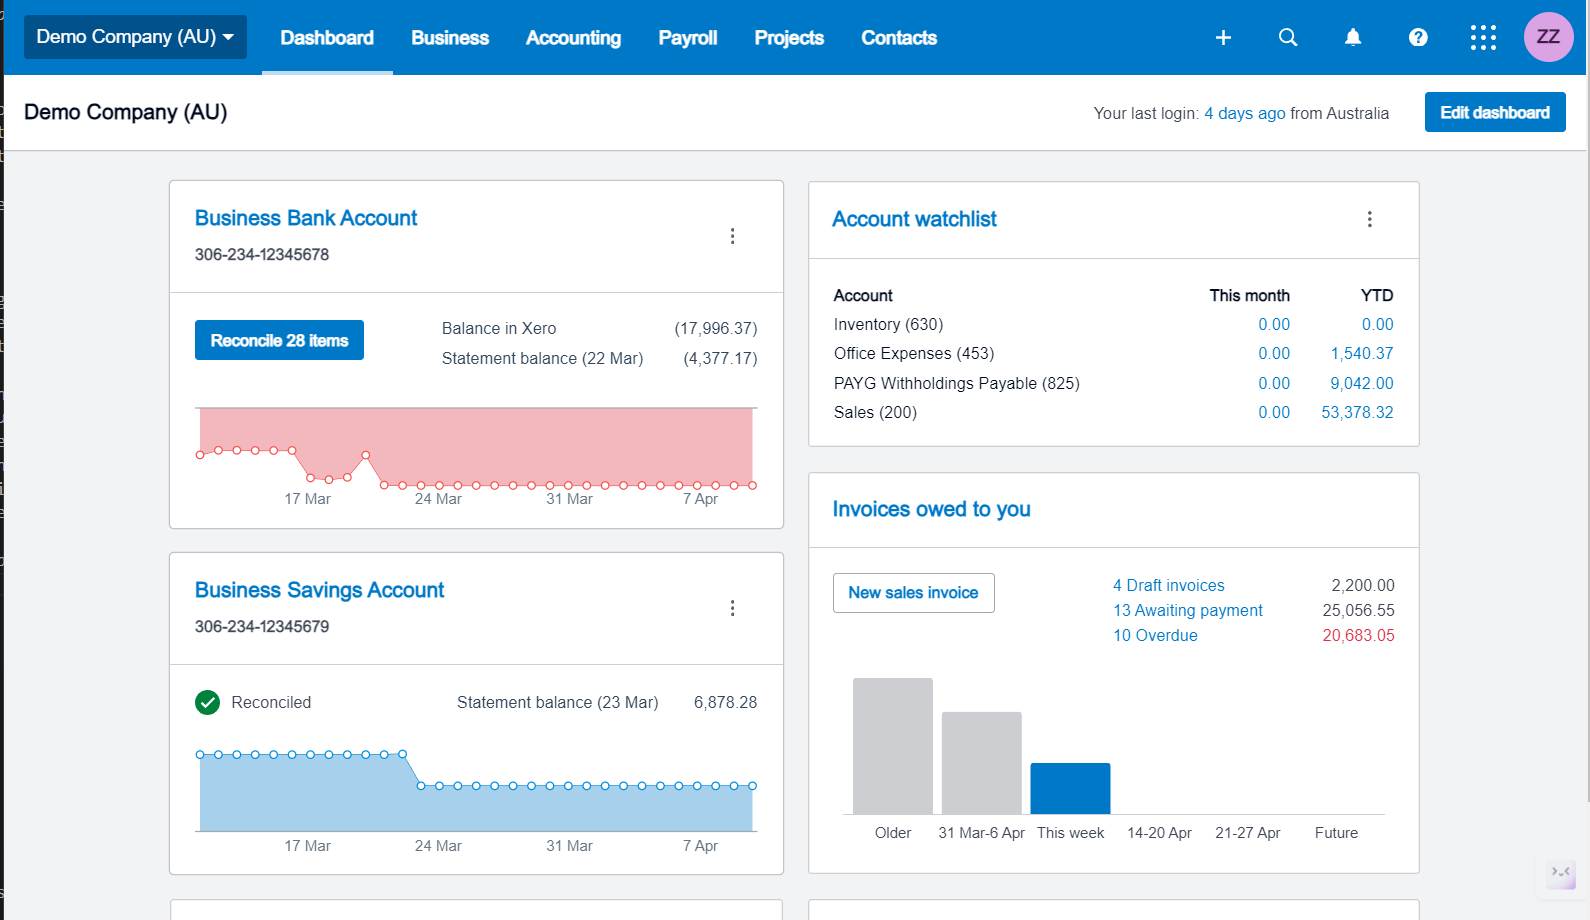Click the Older invoices grey bar
Image resolution: width=1590 pixels, height=920 pixels.
[893, 746]
